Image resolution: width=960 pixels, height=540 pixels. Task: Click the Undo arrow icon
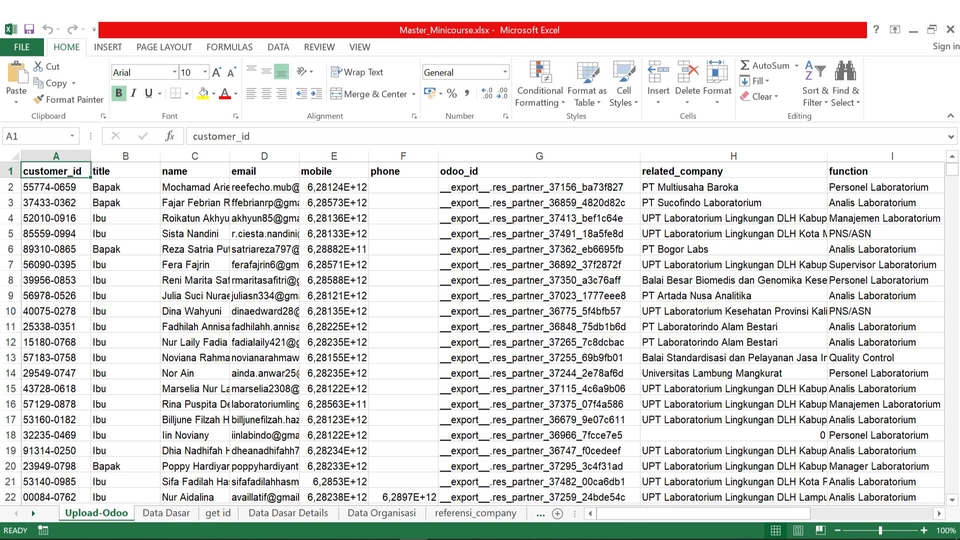[47, 29]
